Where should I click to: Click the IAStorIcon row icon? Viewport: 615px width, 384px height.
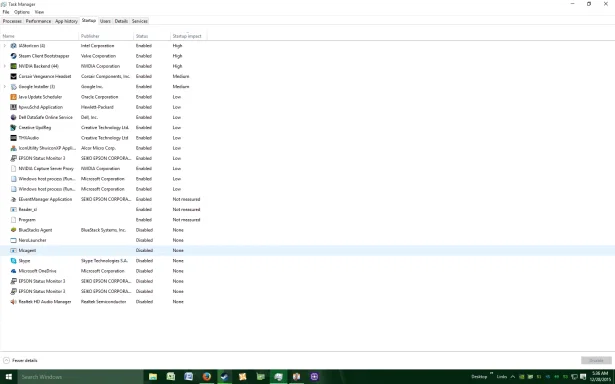[13, 45]
